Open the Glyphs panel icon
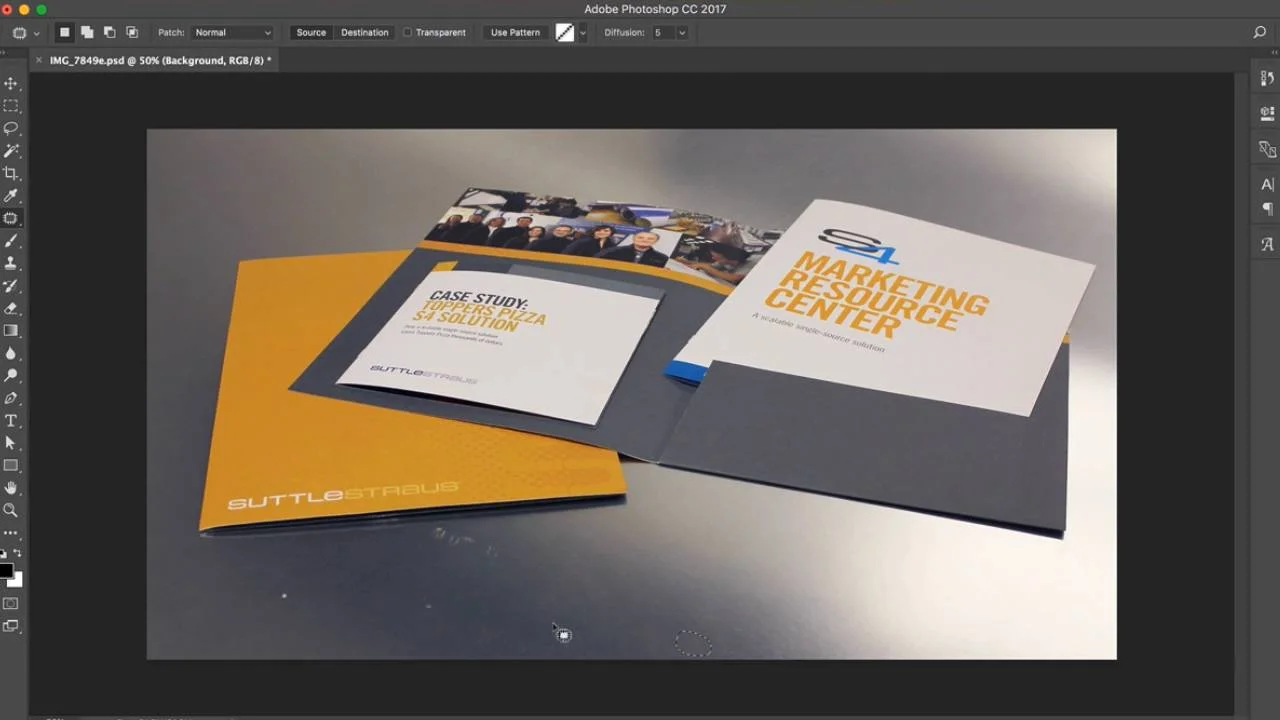The image size is (1280, 720). click(1267, 244)
